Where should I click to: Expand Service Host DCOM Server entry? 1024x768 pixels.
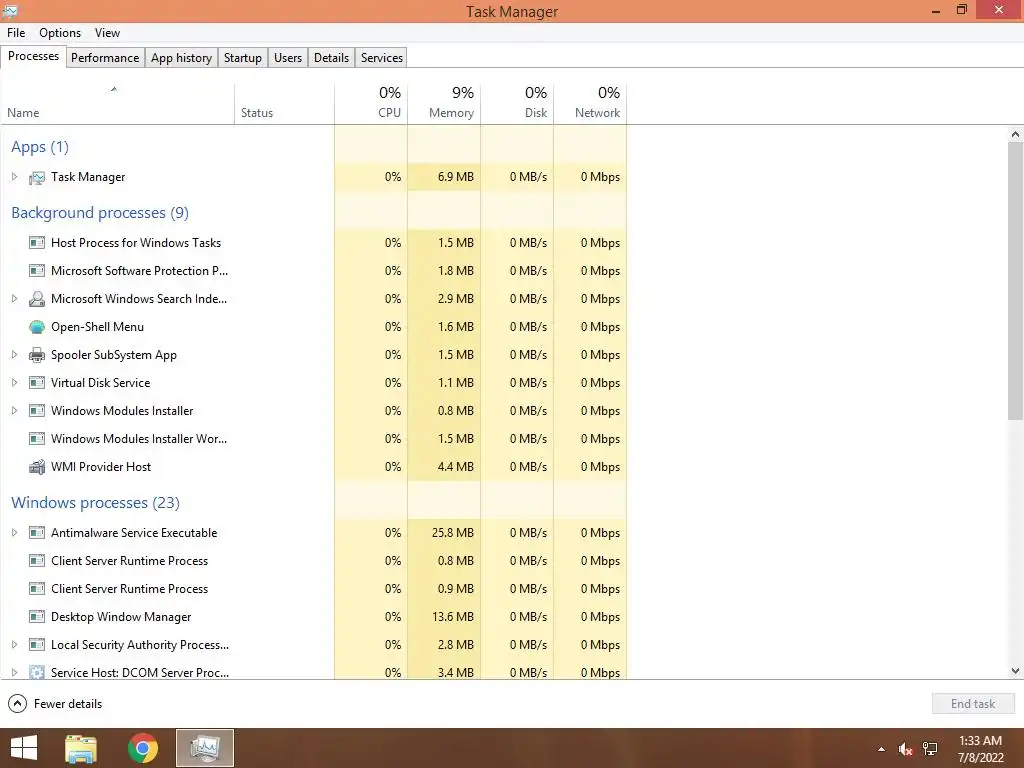14,673
